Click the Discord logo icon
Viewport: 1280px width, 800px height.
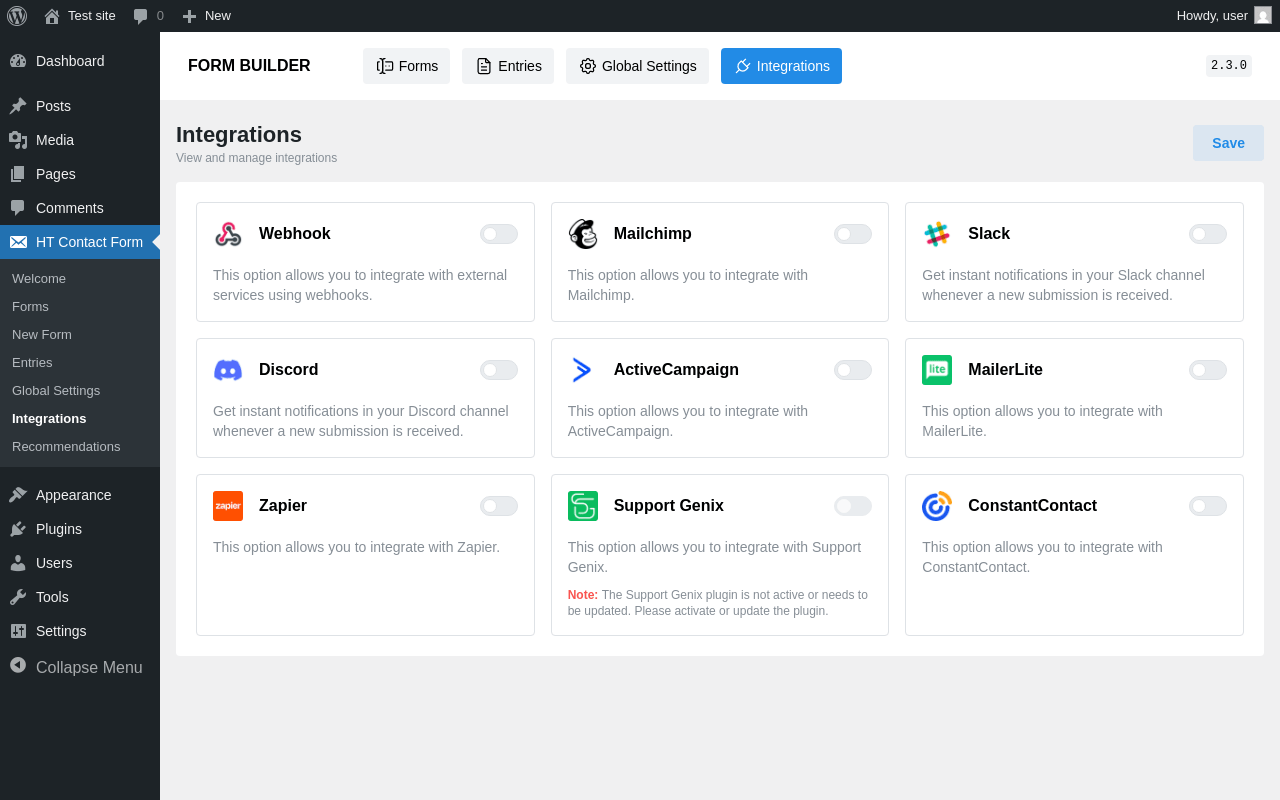coord(228,370)
